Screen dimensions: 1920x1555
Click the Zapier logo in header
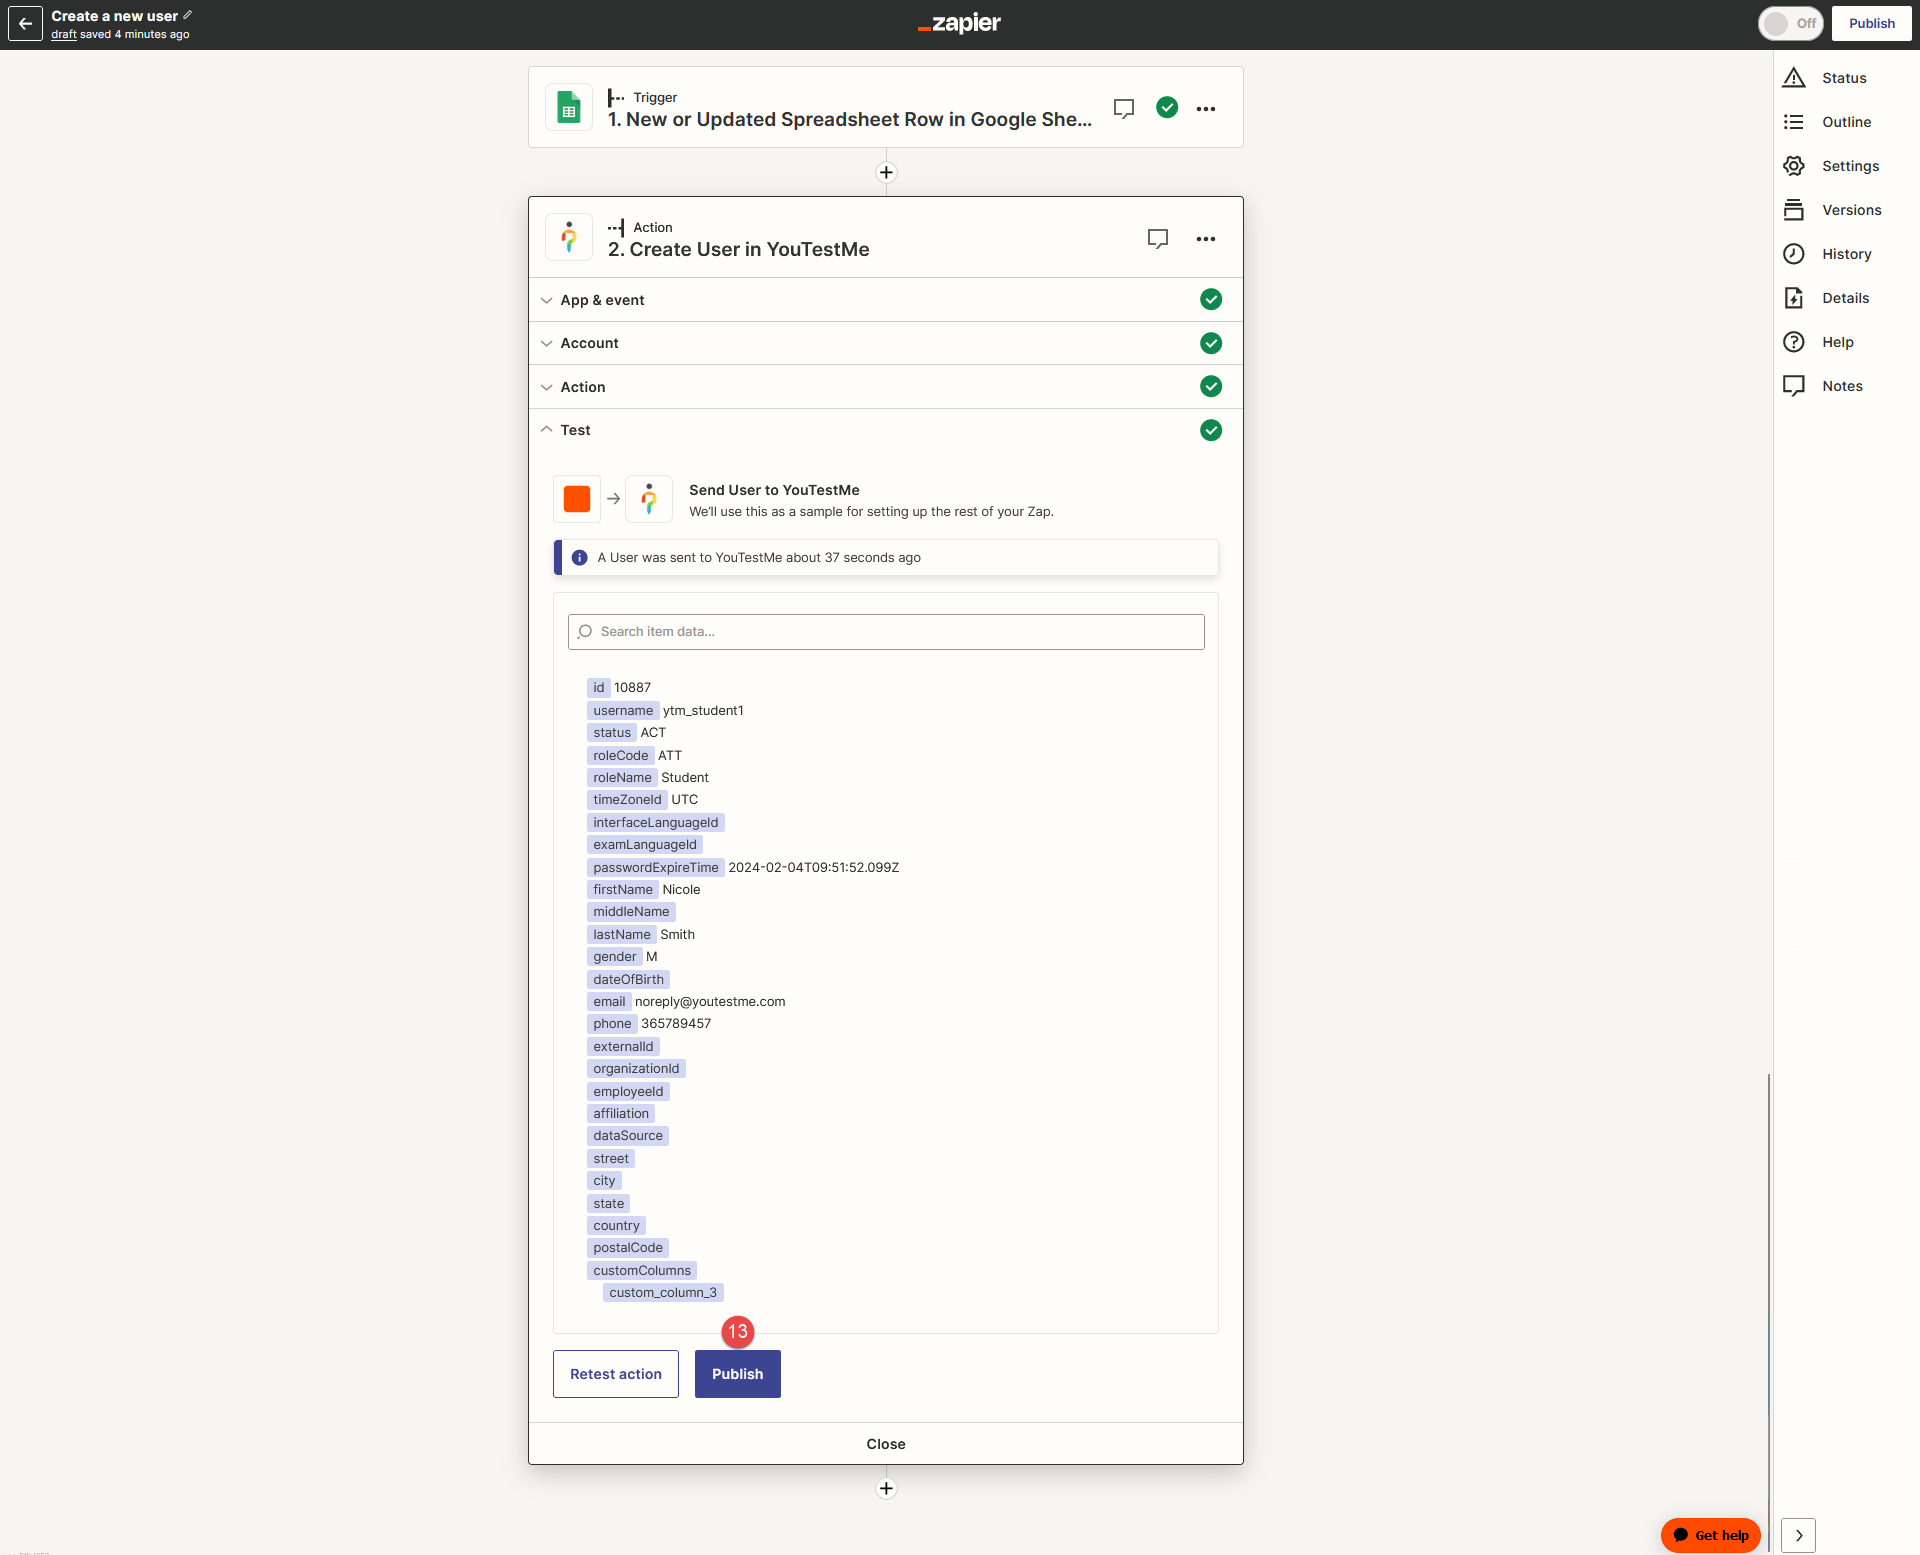[959, 23]
